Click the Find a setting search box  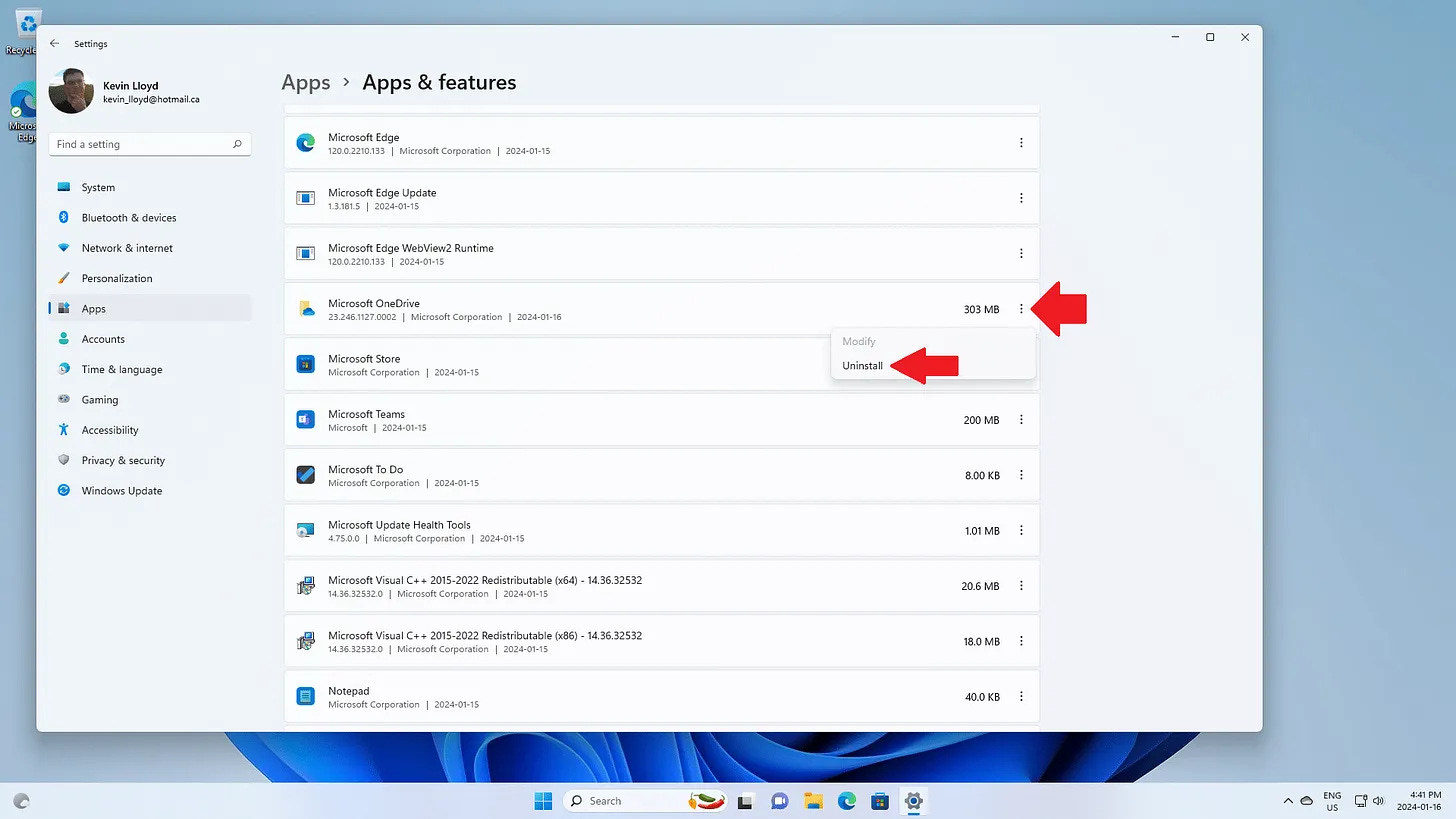tap(150, 144)
